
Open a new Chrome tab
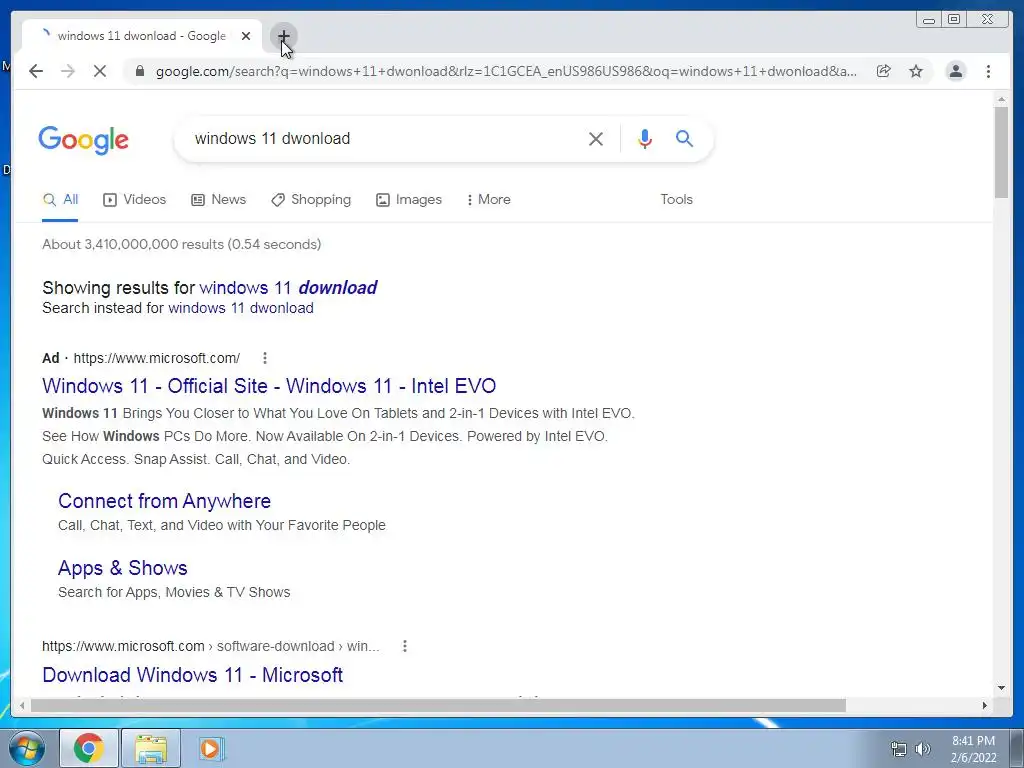pos(283,36)
